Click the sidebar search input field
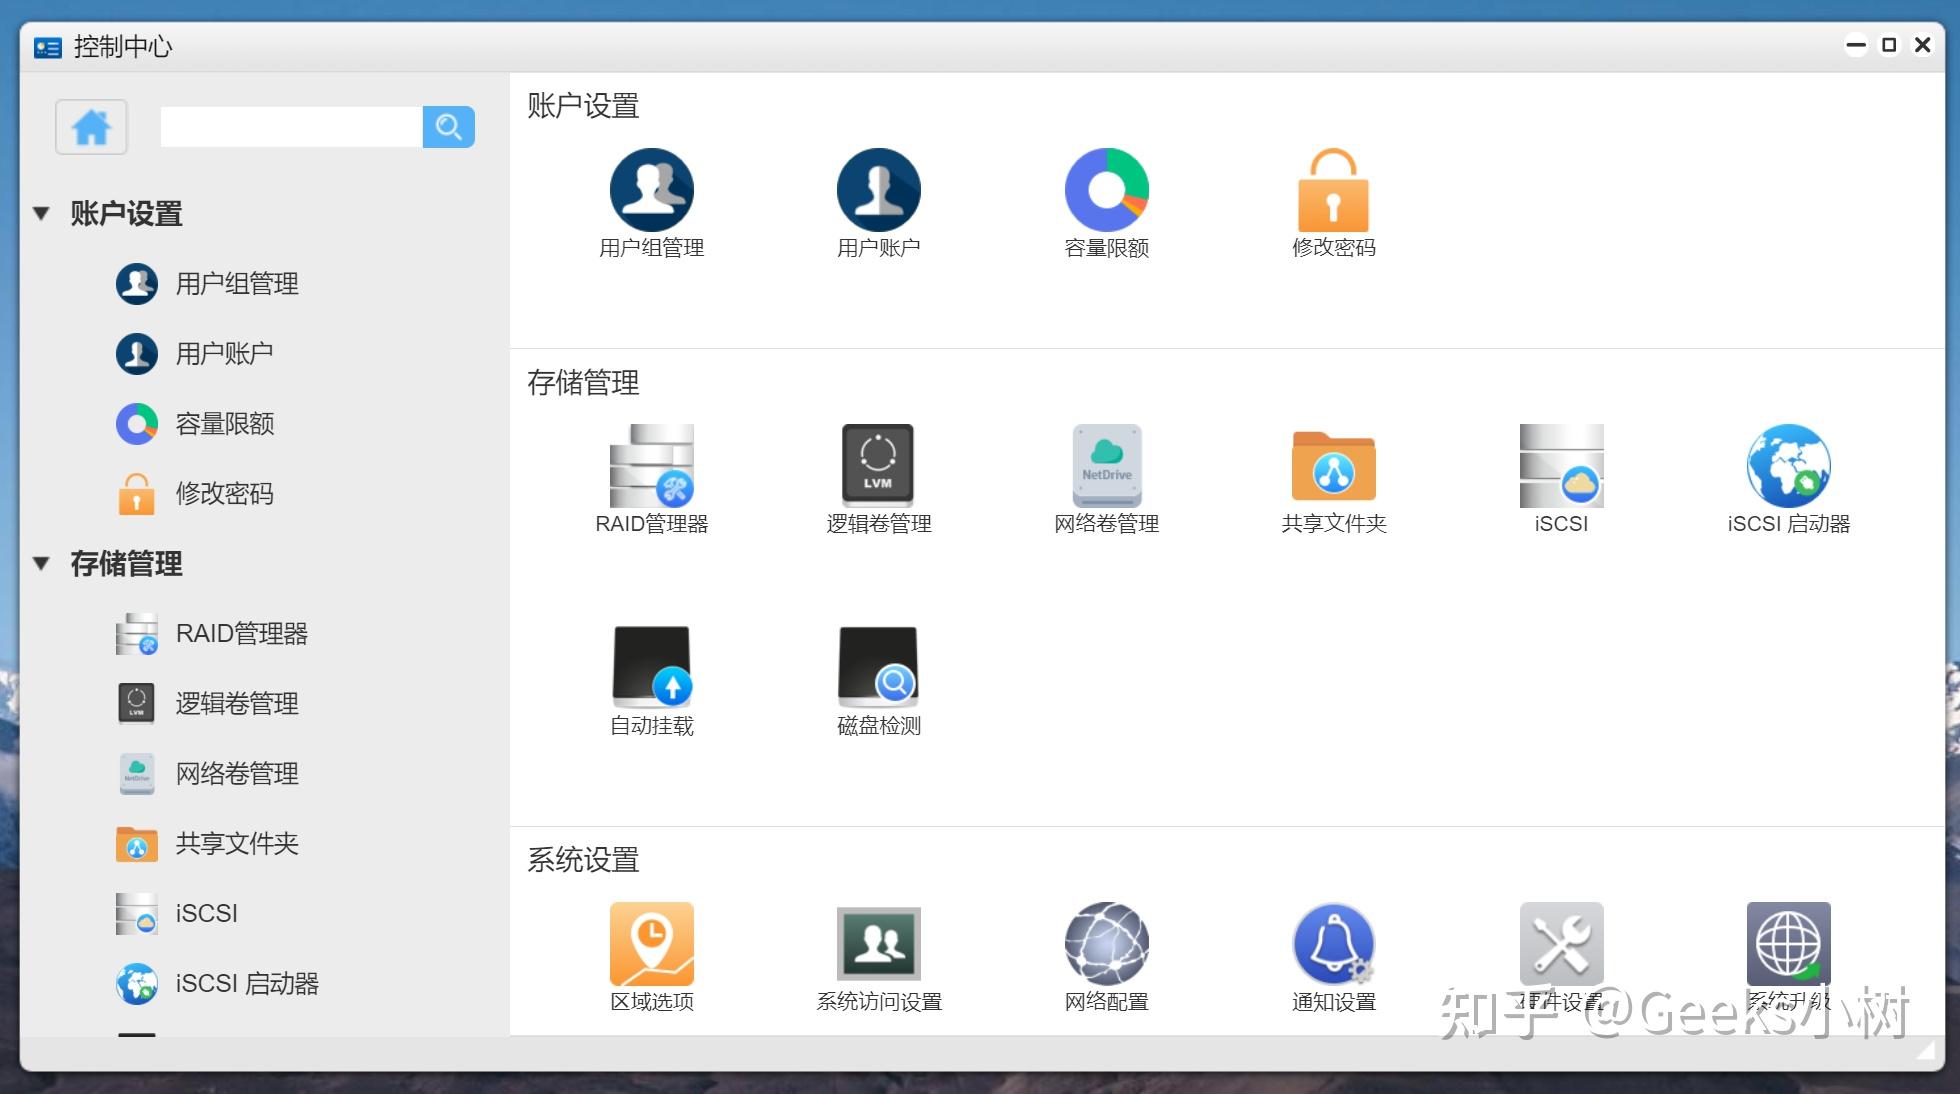 tap(291, 127)
